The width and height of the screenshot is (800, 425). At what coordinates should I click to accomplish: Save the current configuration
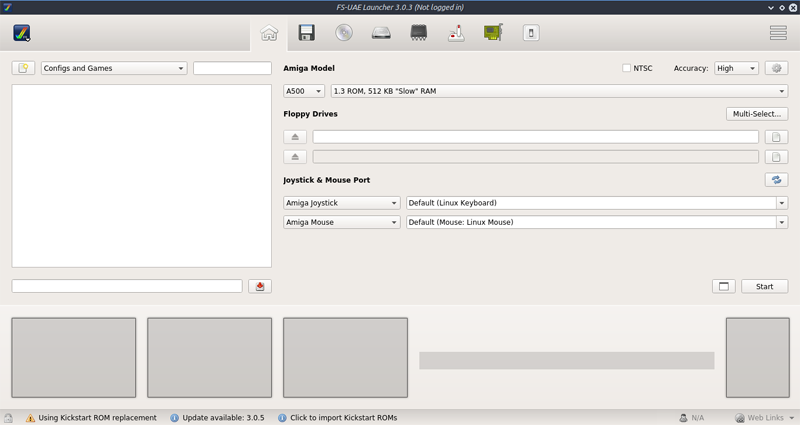point(260,286)
